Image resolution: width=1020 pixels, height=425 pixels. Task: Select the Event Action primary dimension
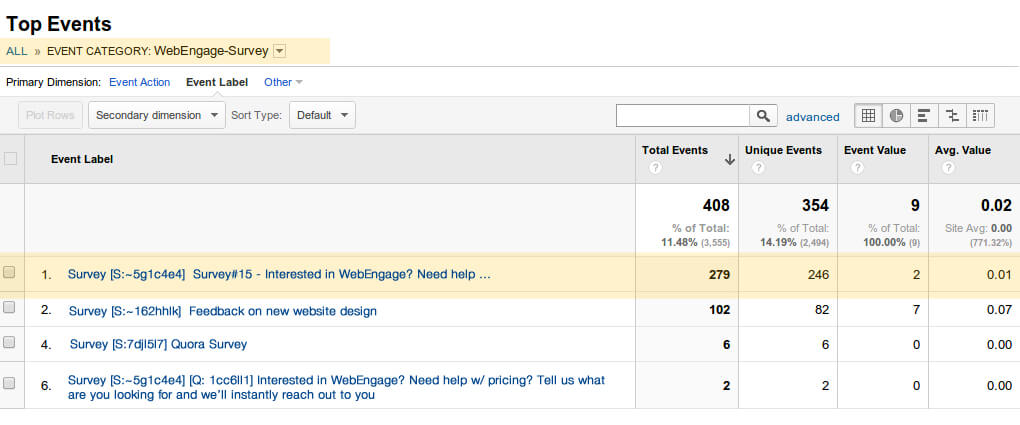(x=139, y=82)
